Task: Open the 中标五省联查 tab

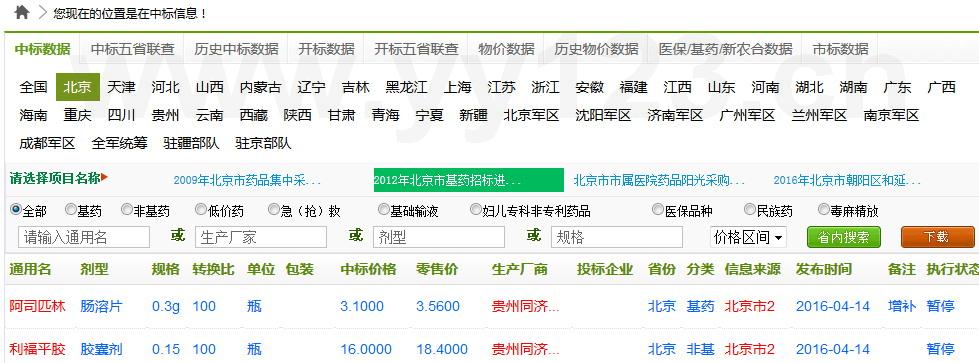Action: (x=132, y=49)
